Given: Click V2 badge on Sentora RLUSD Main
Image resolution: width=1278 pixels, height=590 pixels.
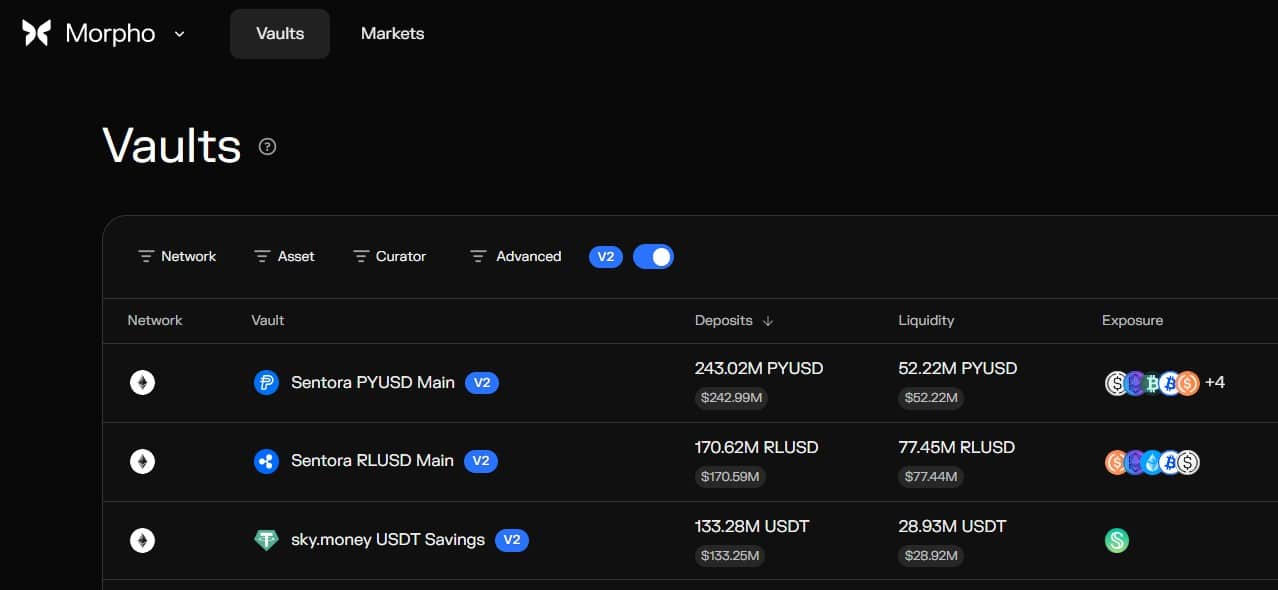Looking at the screenshot, I should [481, 461].
